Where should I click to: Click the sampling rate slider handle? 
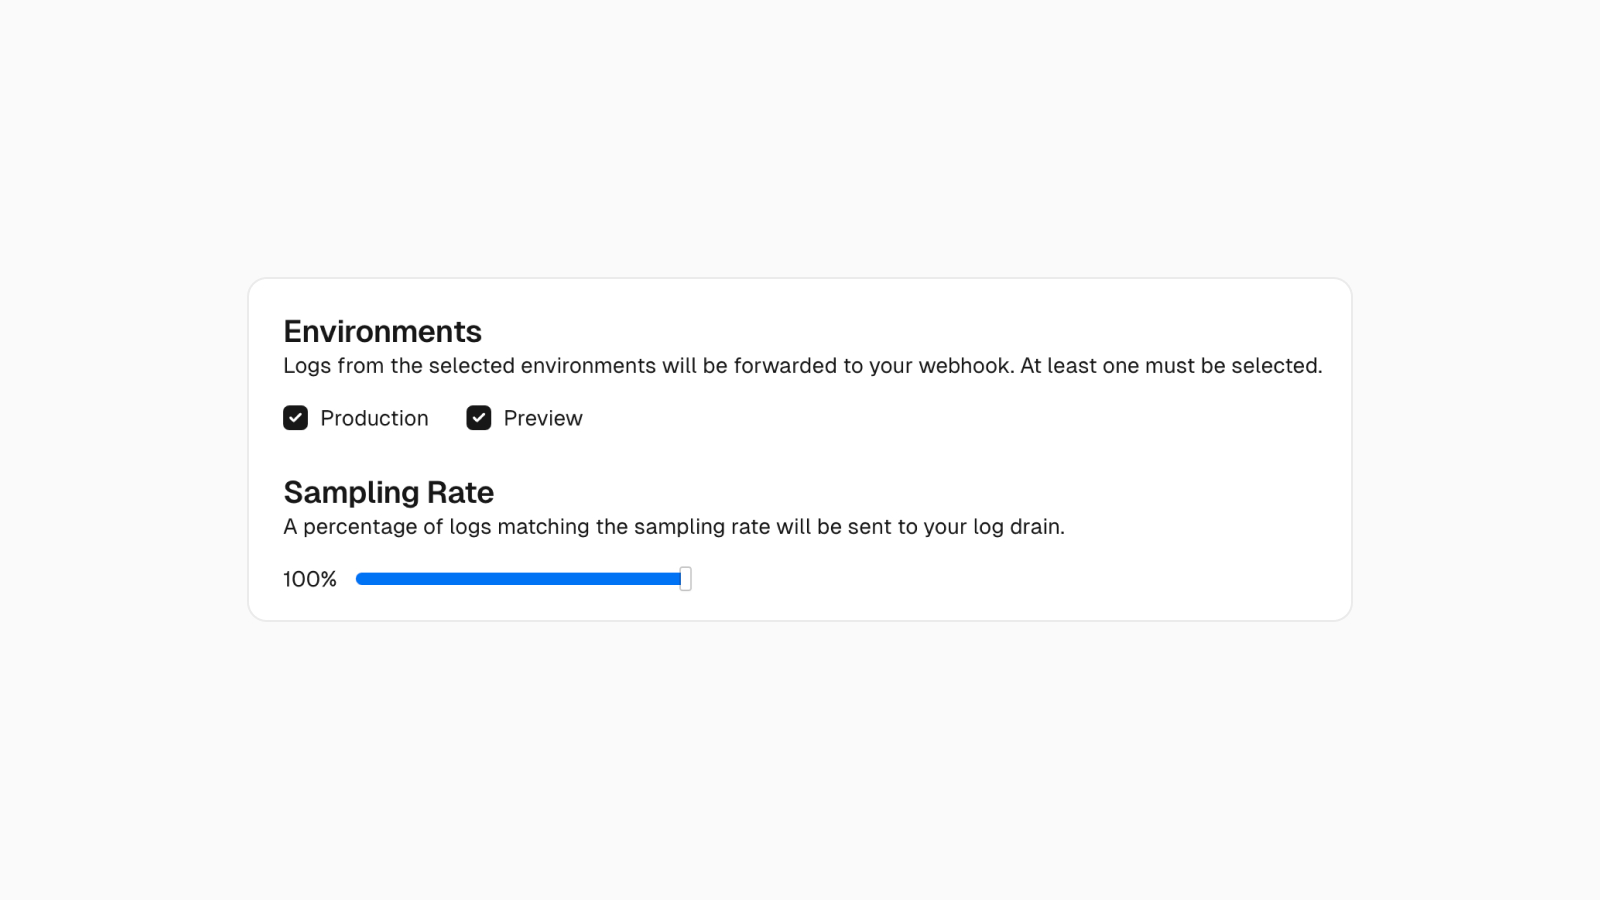pos(684,578)
